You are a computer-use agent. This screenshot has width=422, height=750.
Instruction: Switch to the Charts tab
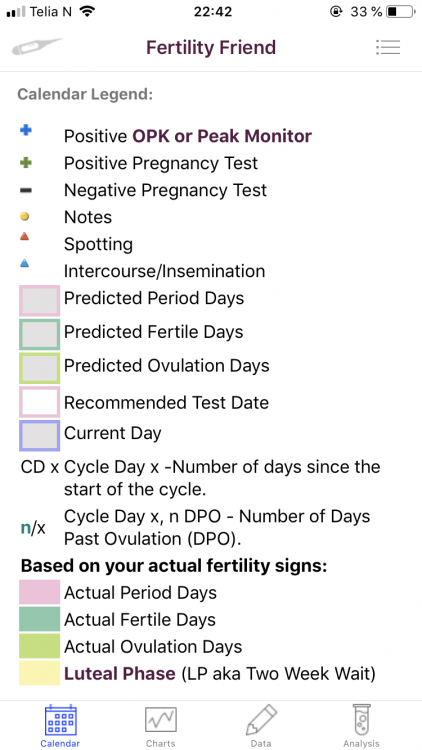161,726
